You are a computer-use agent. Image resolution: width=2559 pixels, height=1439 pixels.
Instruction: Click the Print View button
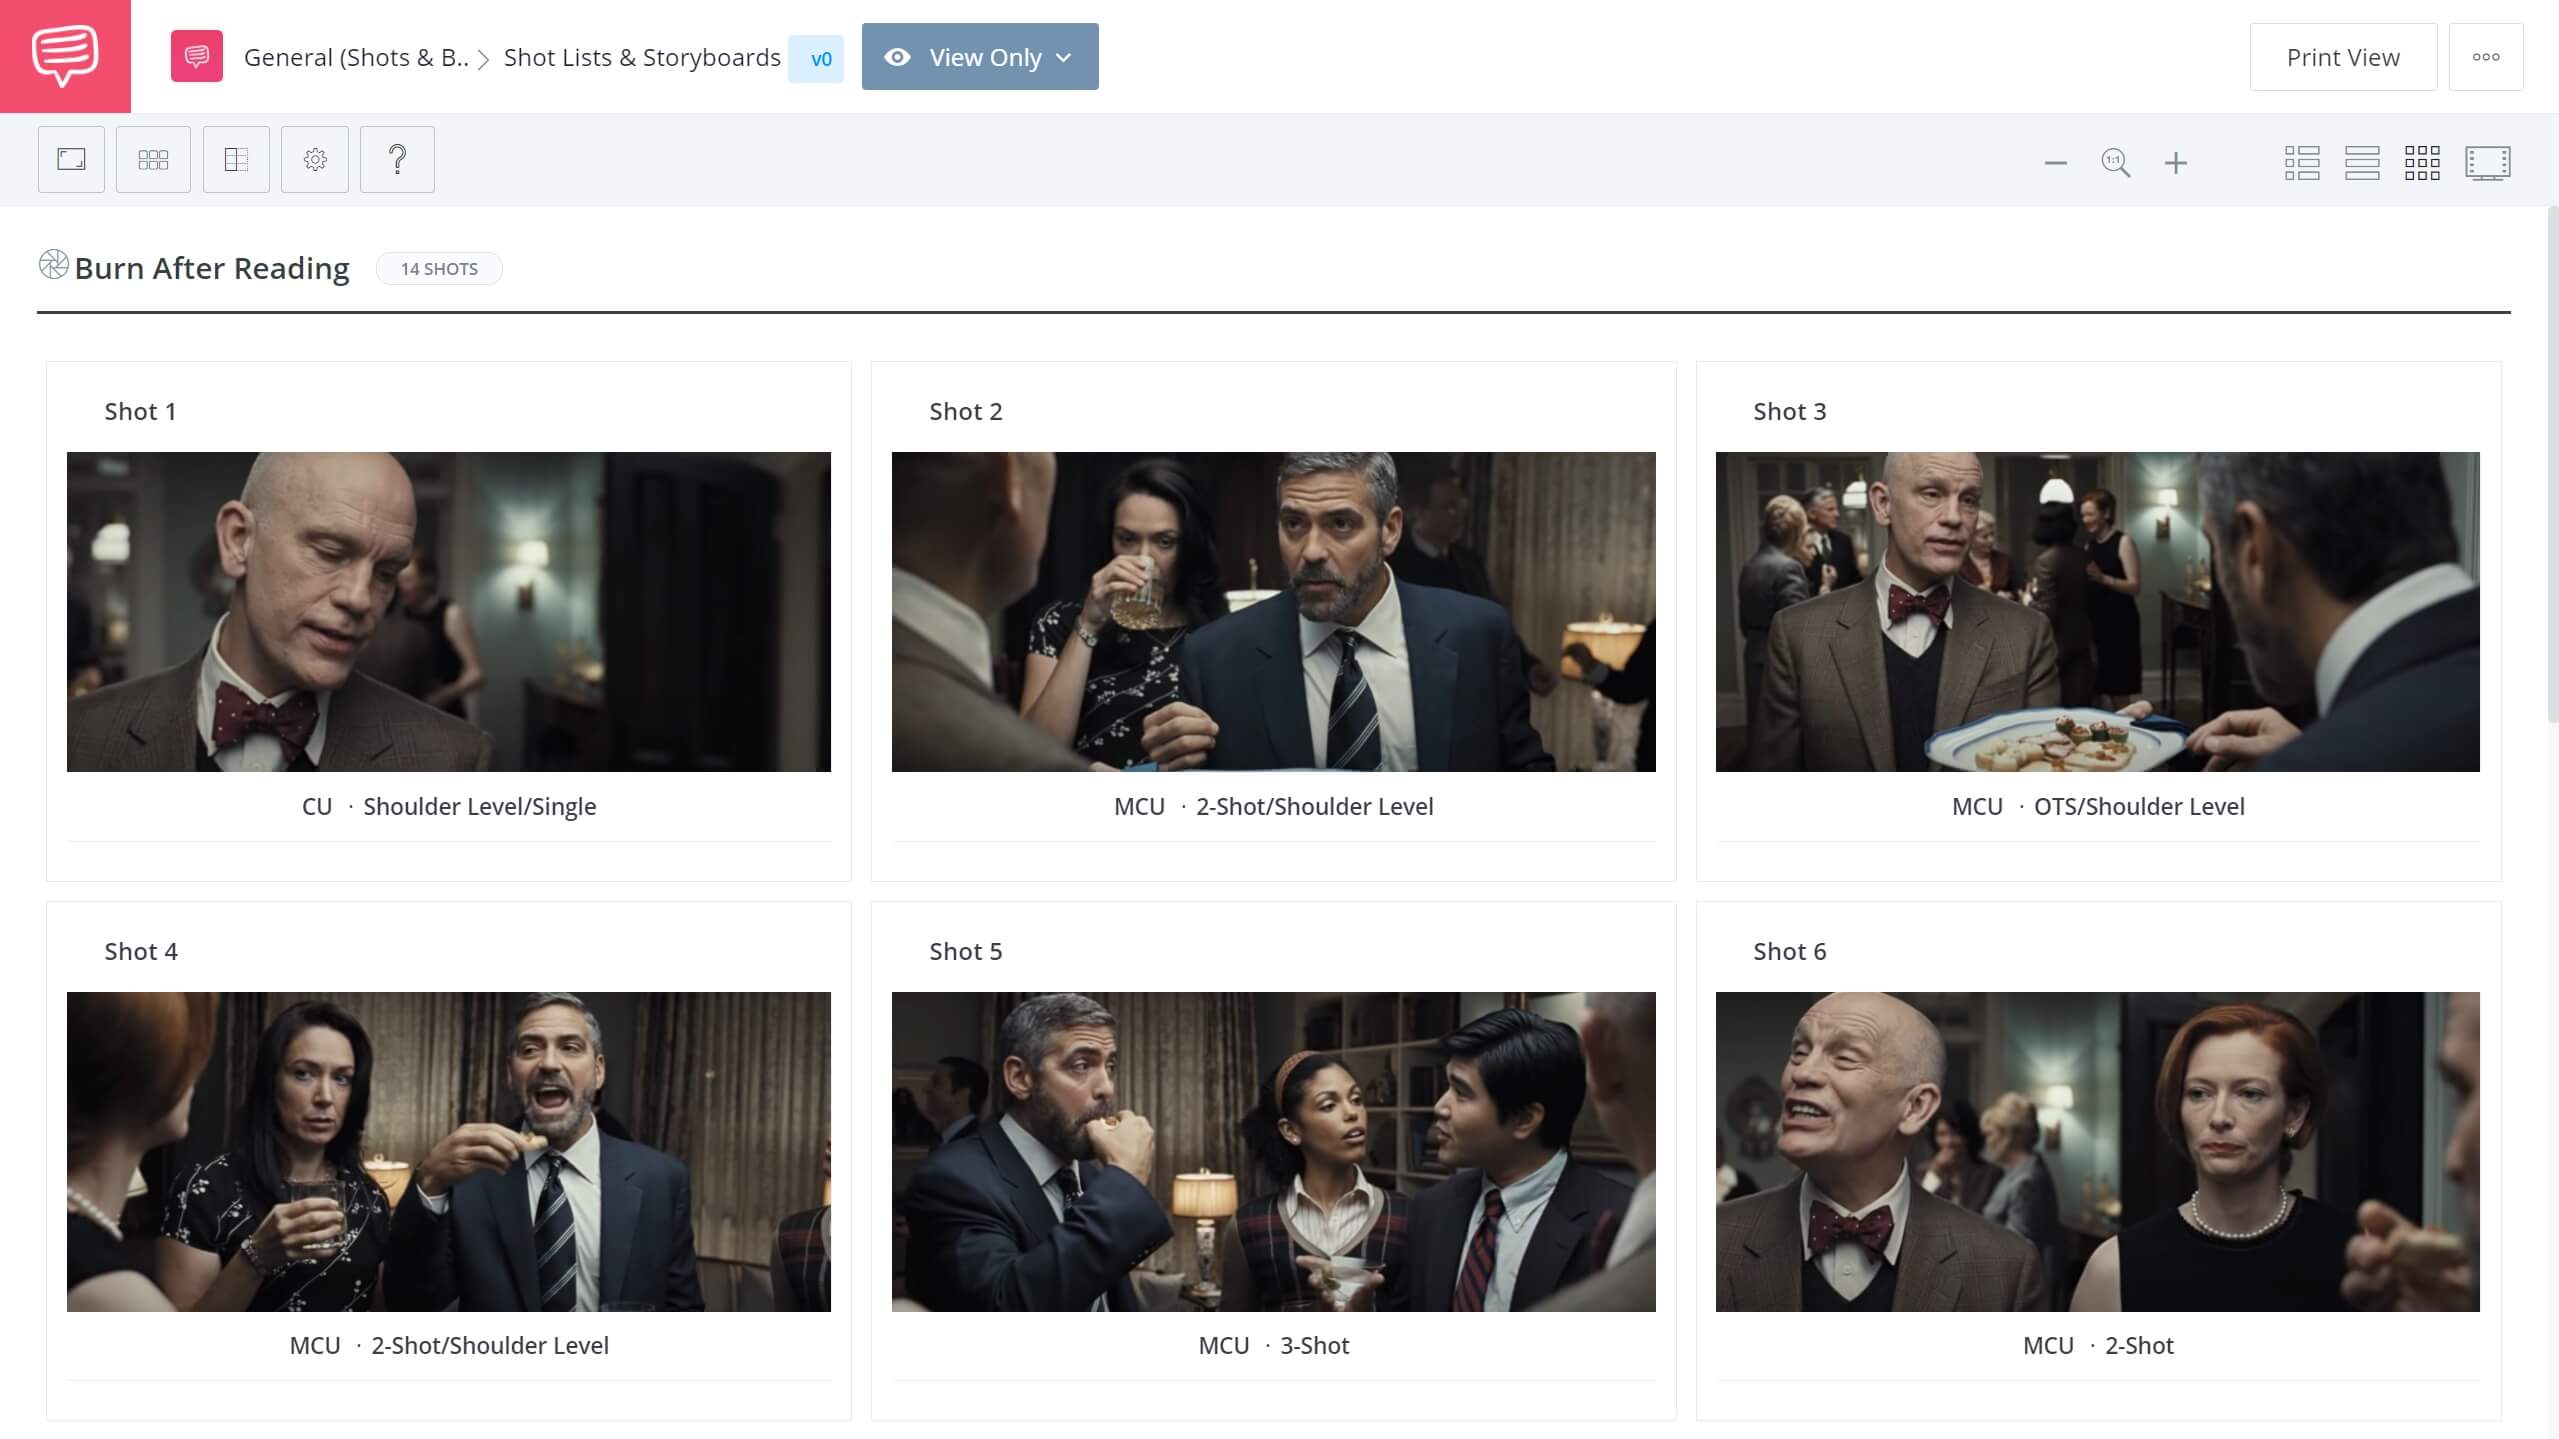coord(2343,57)
